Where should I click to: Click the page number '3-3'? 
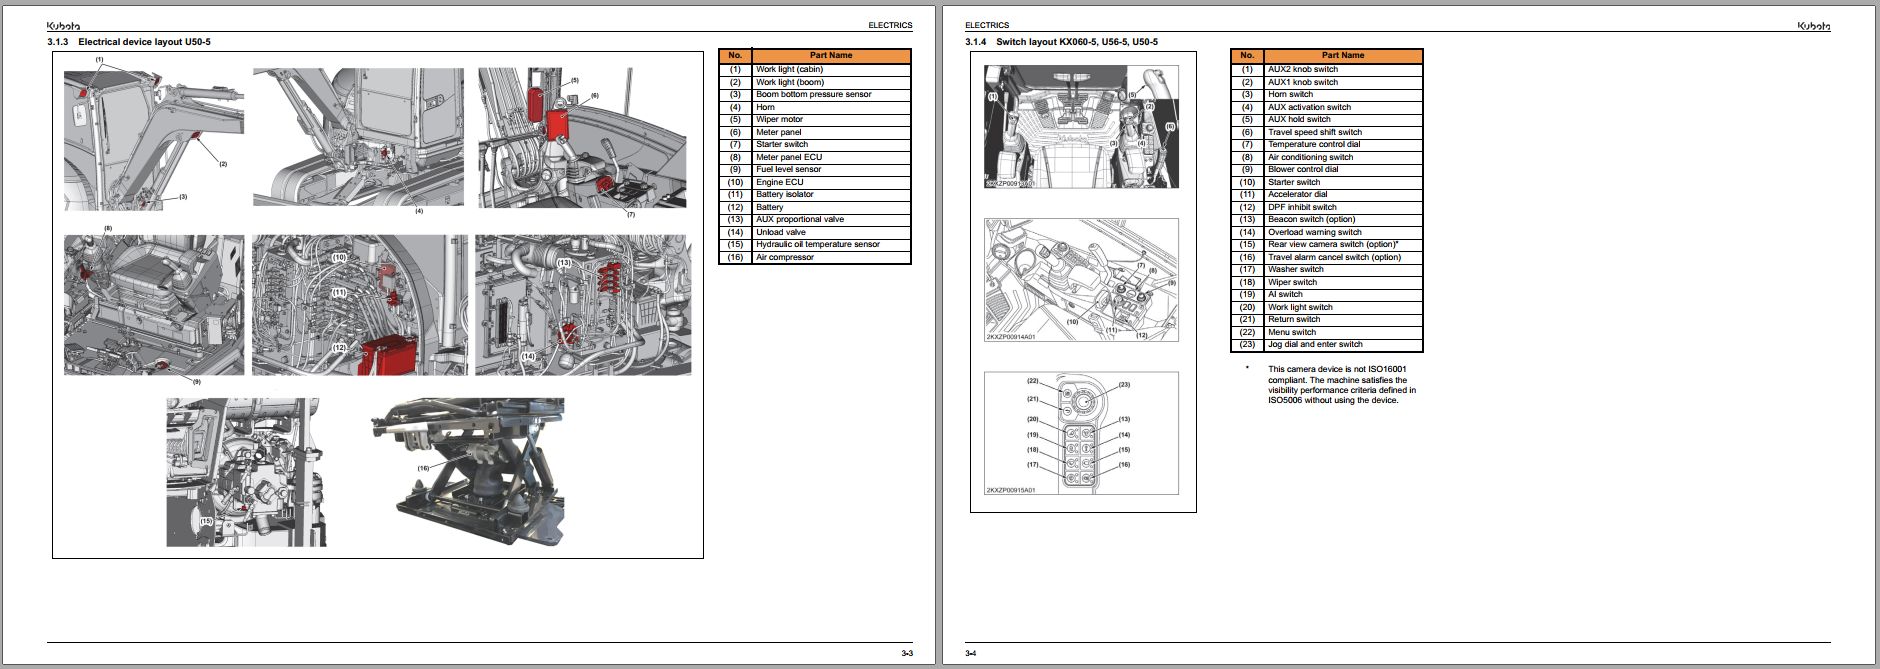pyautogui.click(x=906, y=653)
